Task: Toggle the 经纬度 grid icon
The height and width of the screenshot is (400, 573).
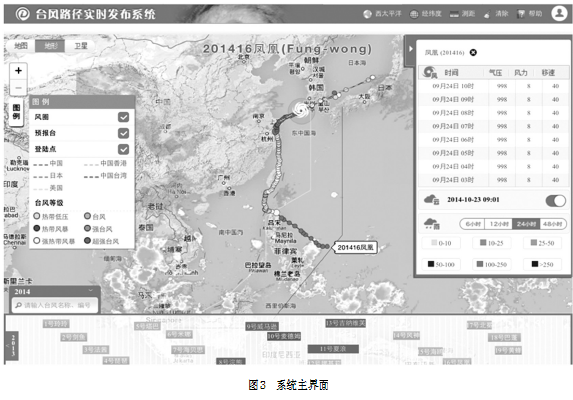Action: [414, 14]
